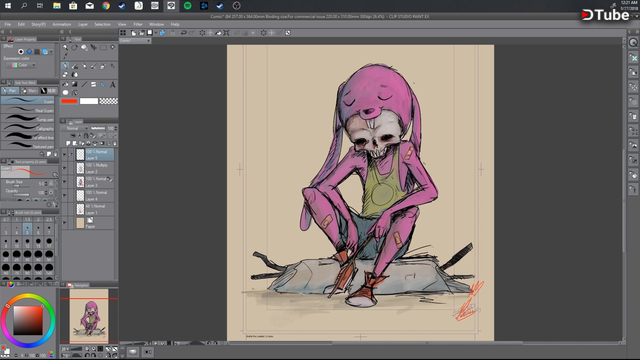Click the Redo arrow in command bar

coord(191,33)
